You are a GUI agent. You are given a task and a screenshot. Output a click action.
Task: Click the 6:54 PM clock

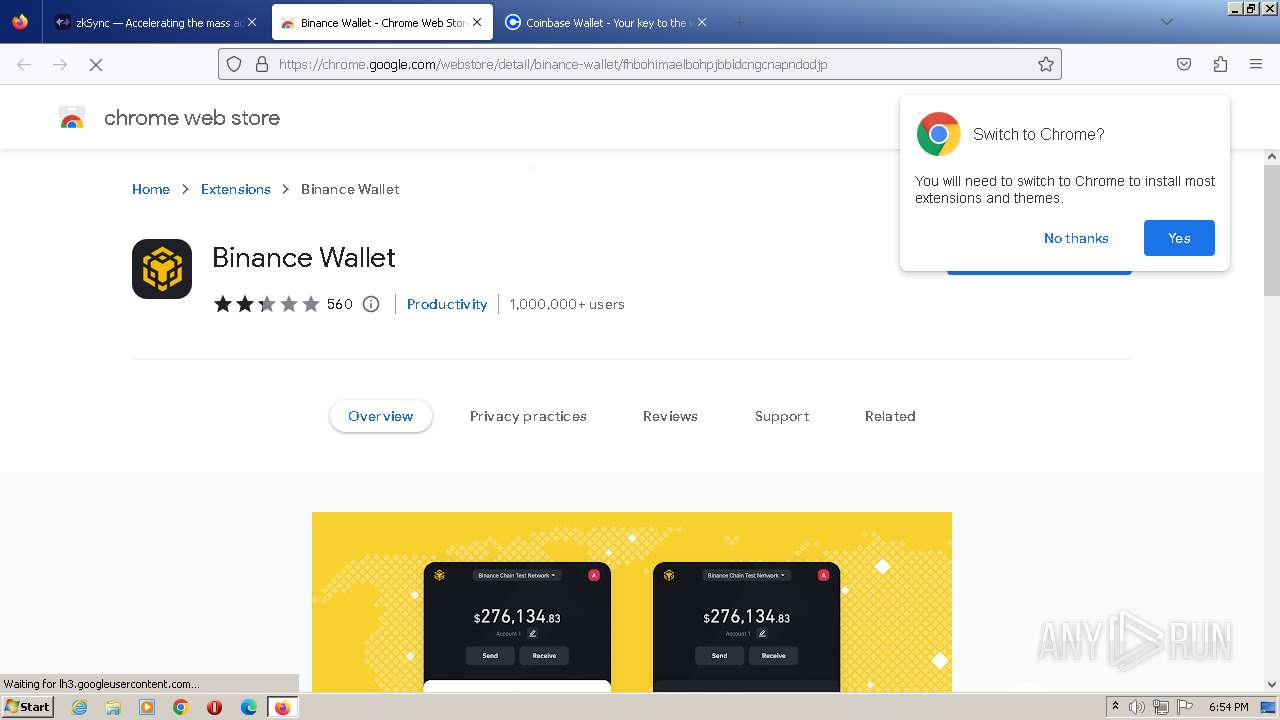tap(1228, 707)
